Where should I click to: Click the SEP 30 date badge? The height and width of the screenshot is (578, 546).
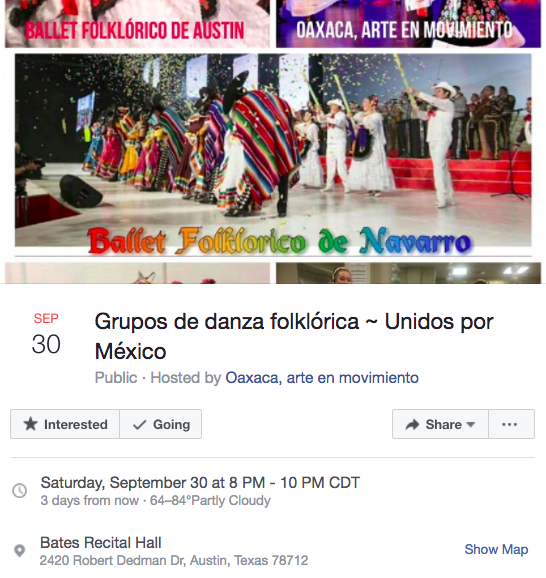46,334
